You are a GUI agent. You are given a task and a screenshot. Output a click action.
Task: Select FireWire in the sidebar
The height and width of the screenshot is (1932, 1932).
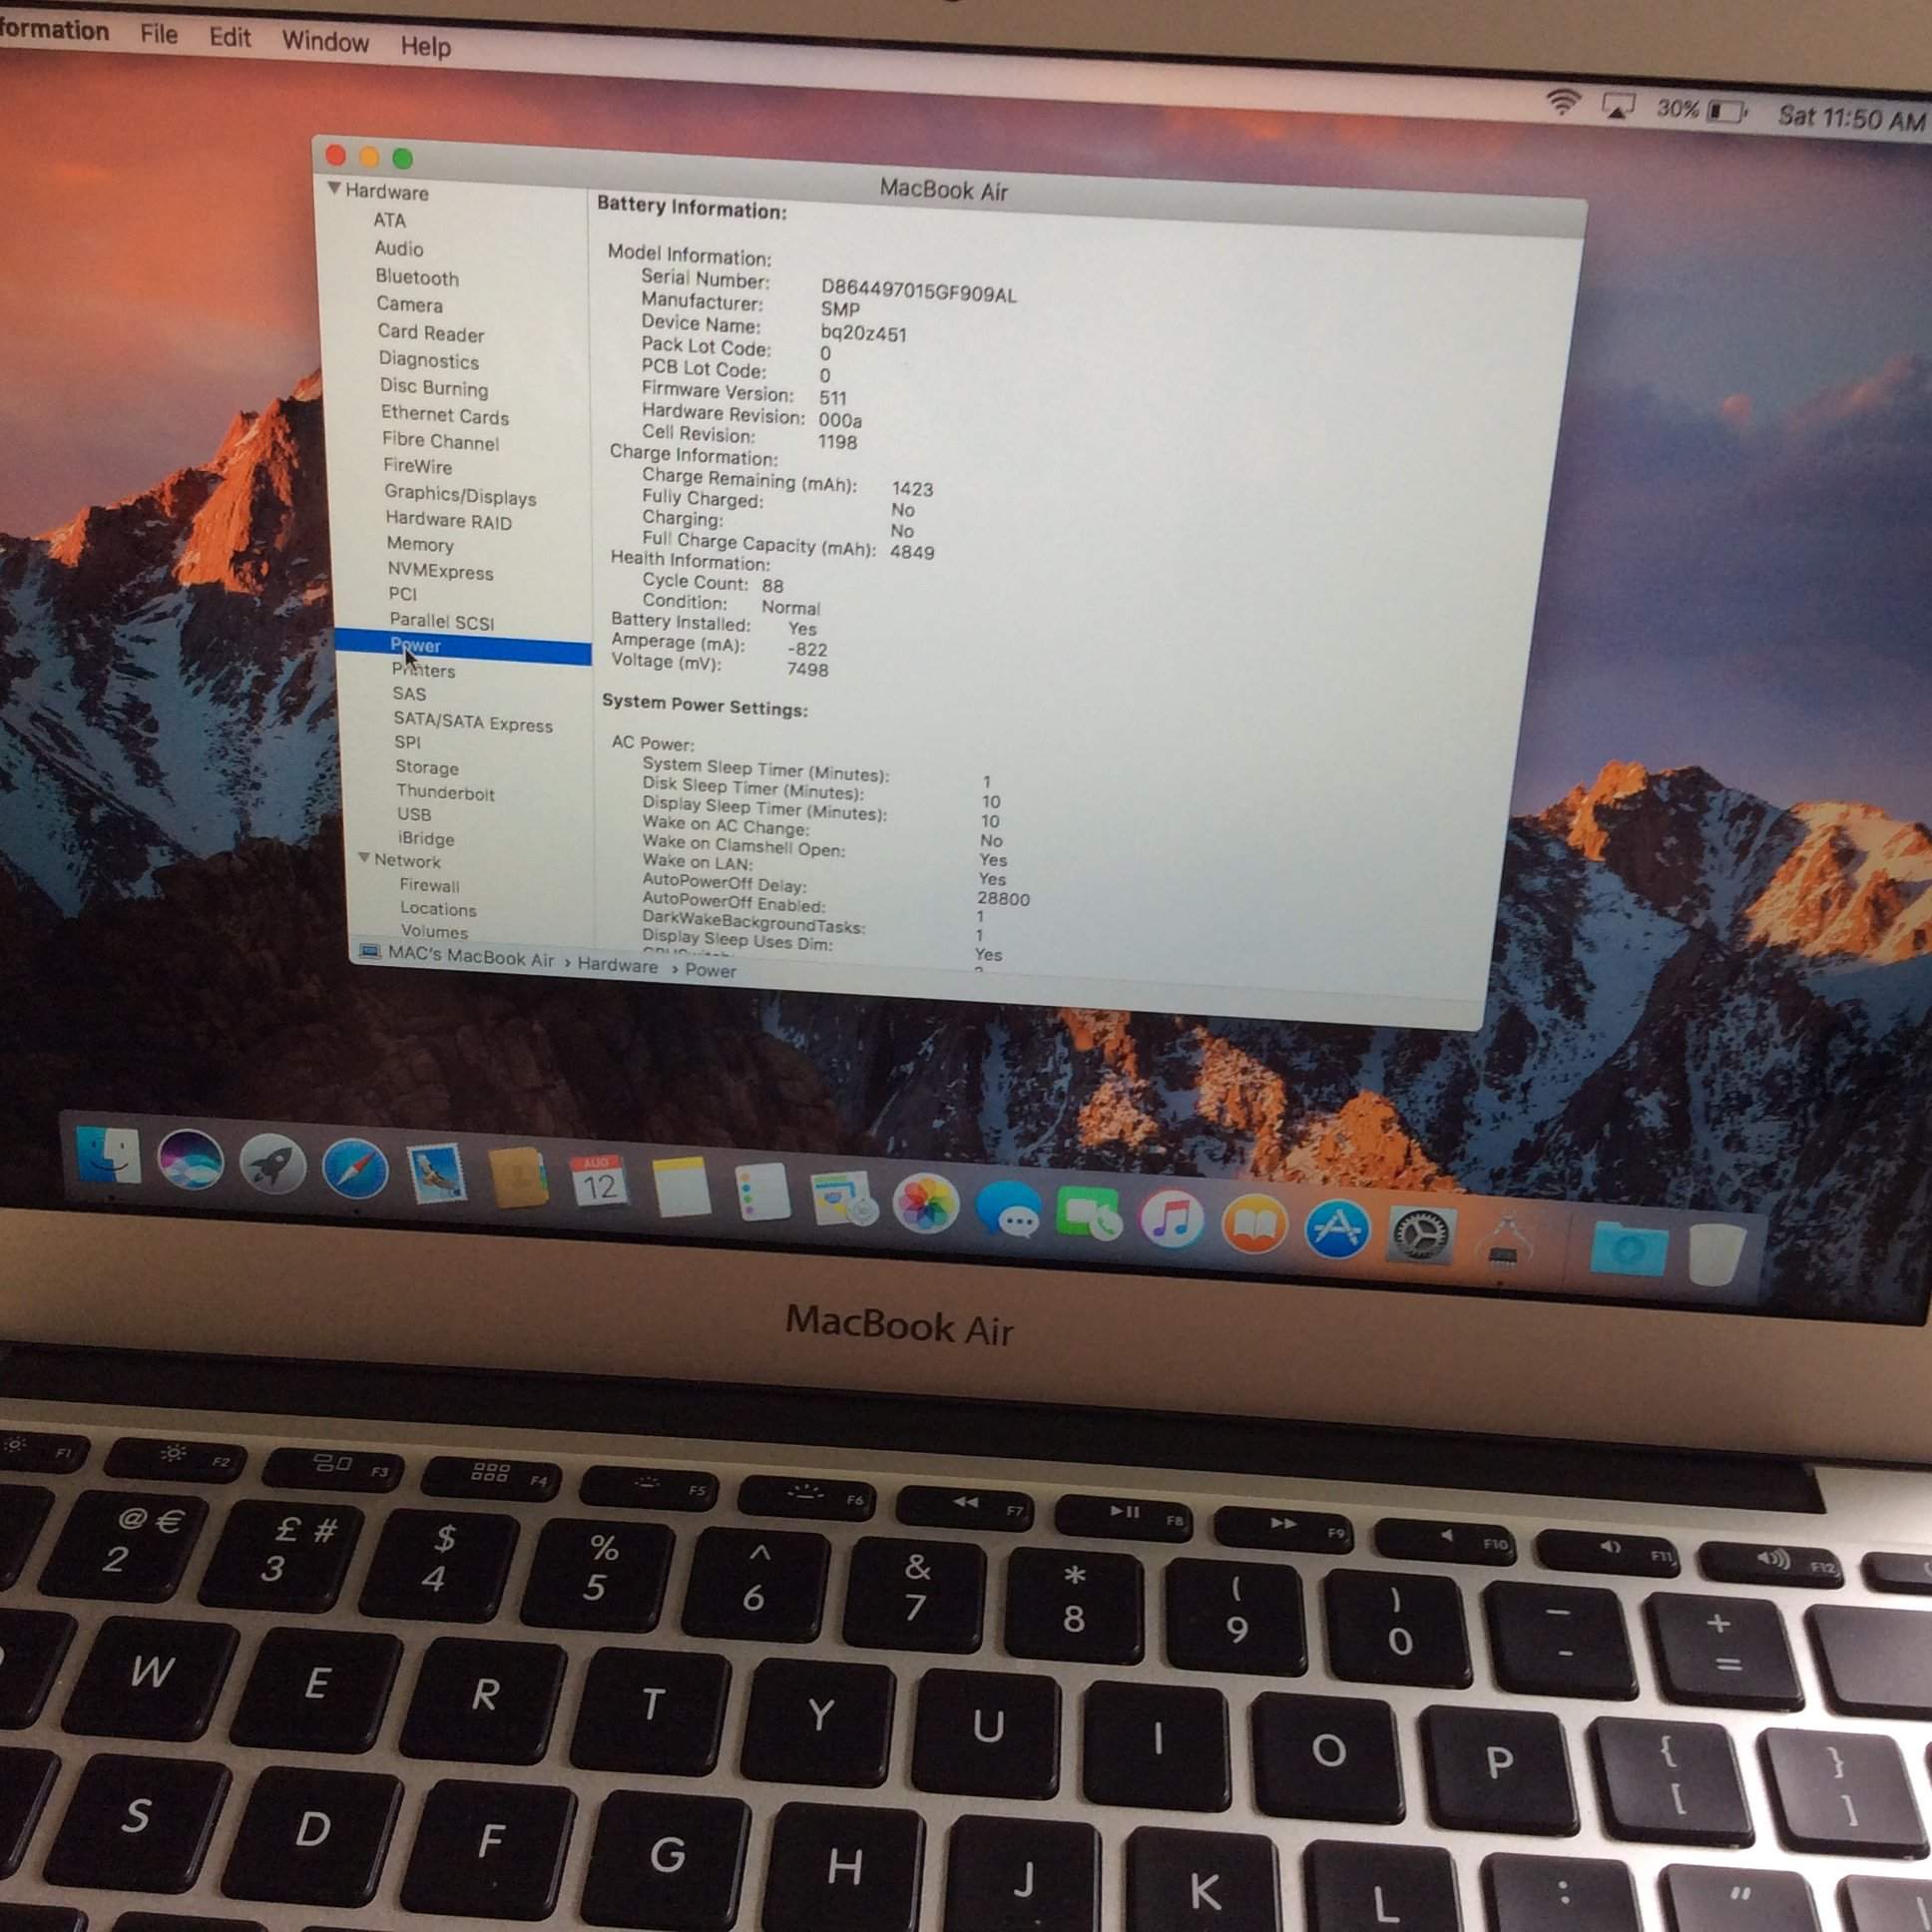point(418,466)
